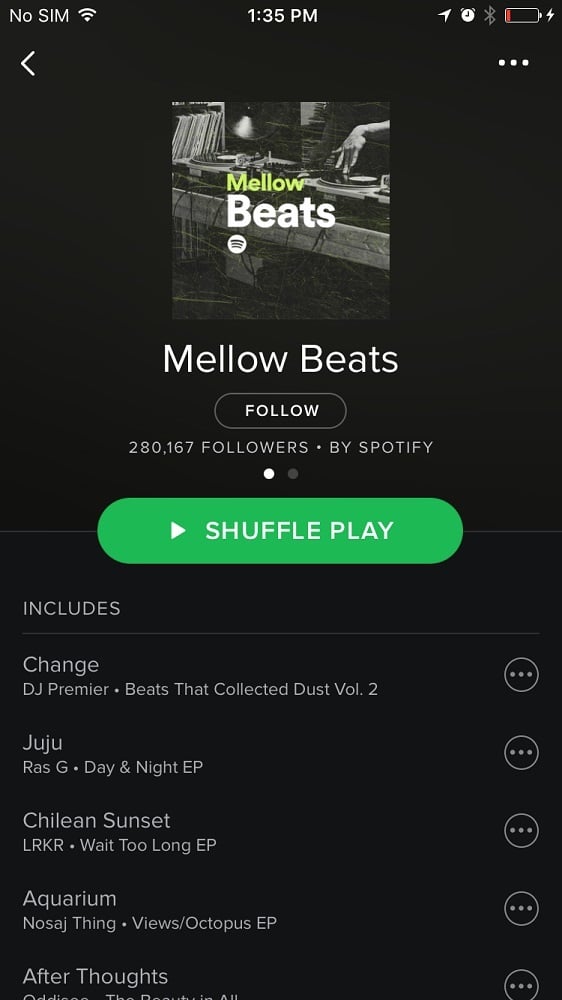Tap the Spotify logo on the cover
Screen dimensions: 562x1000
pyautogui.click(x=237, y=244)
